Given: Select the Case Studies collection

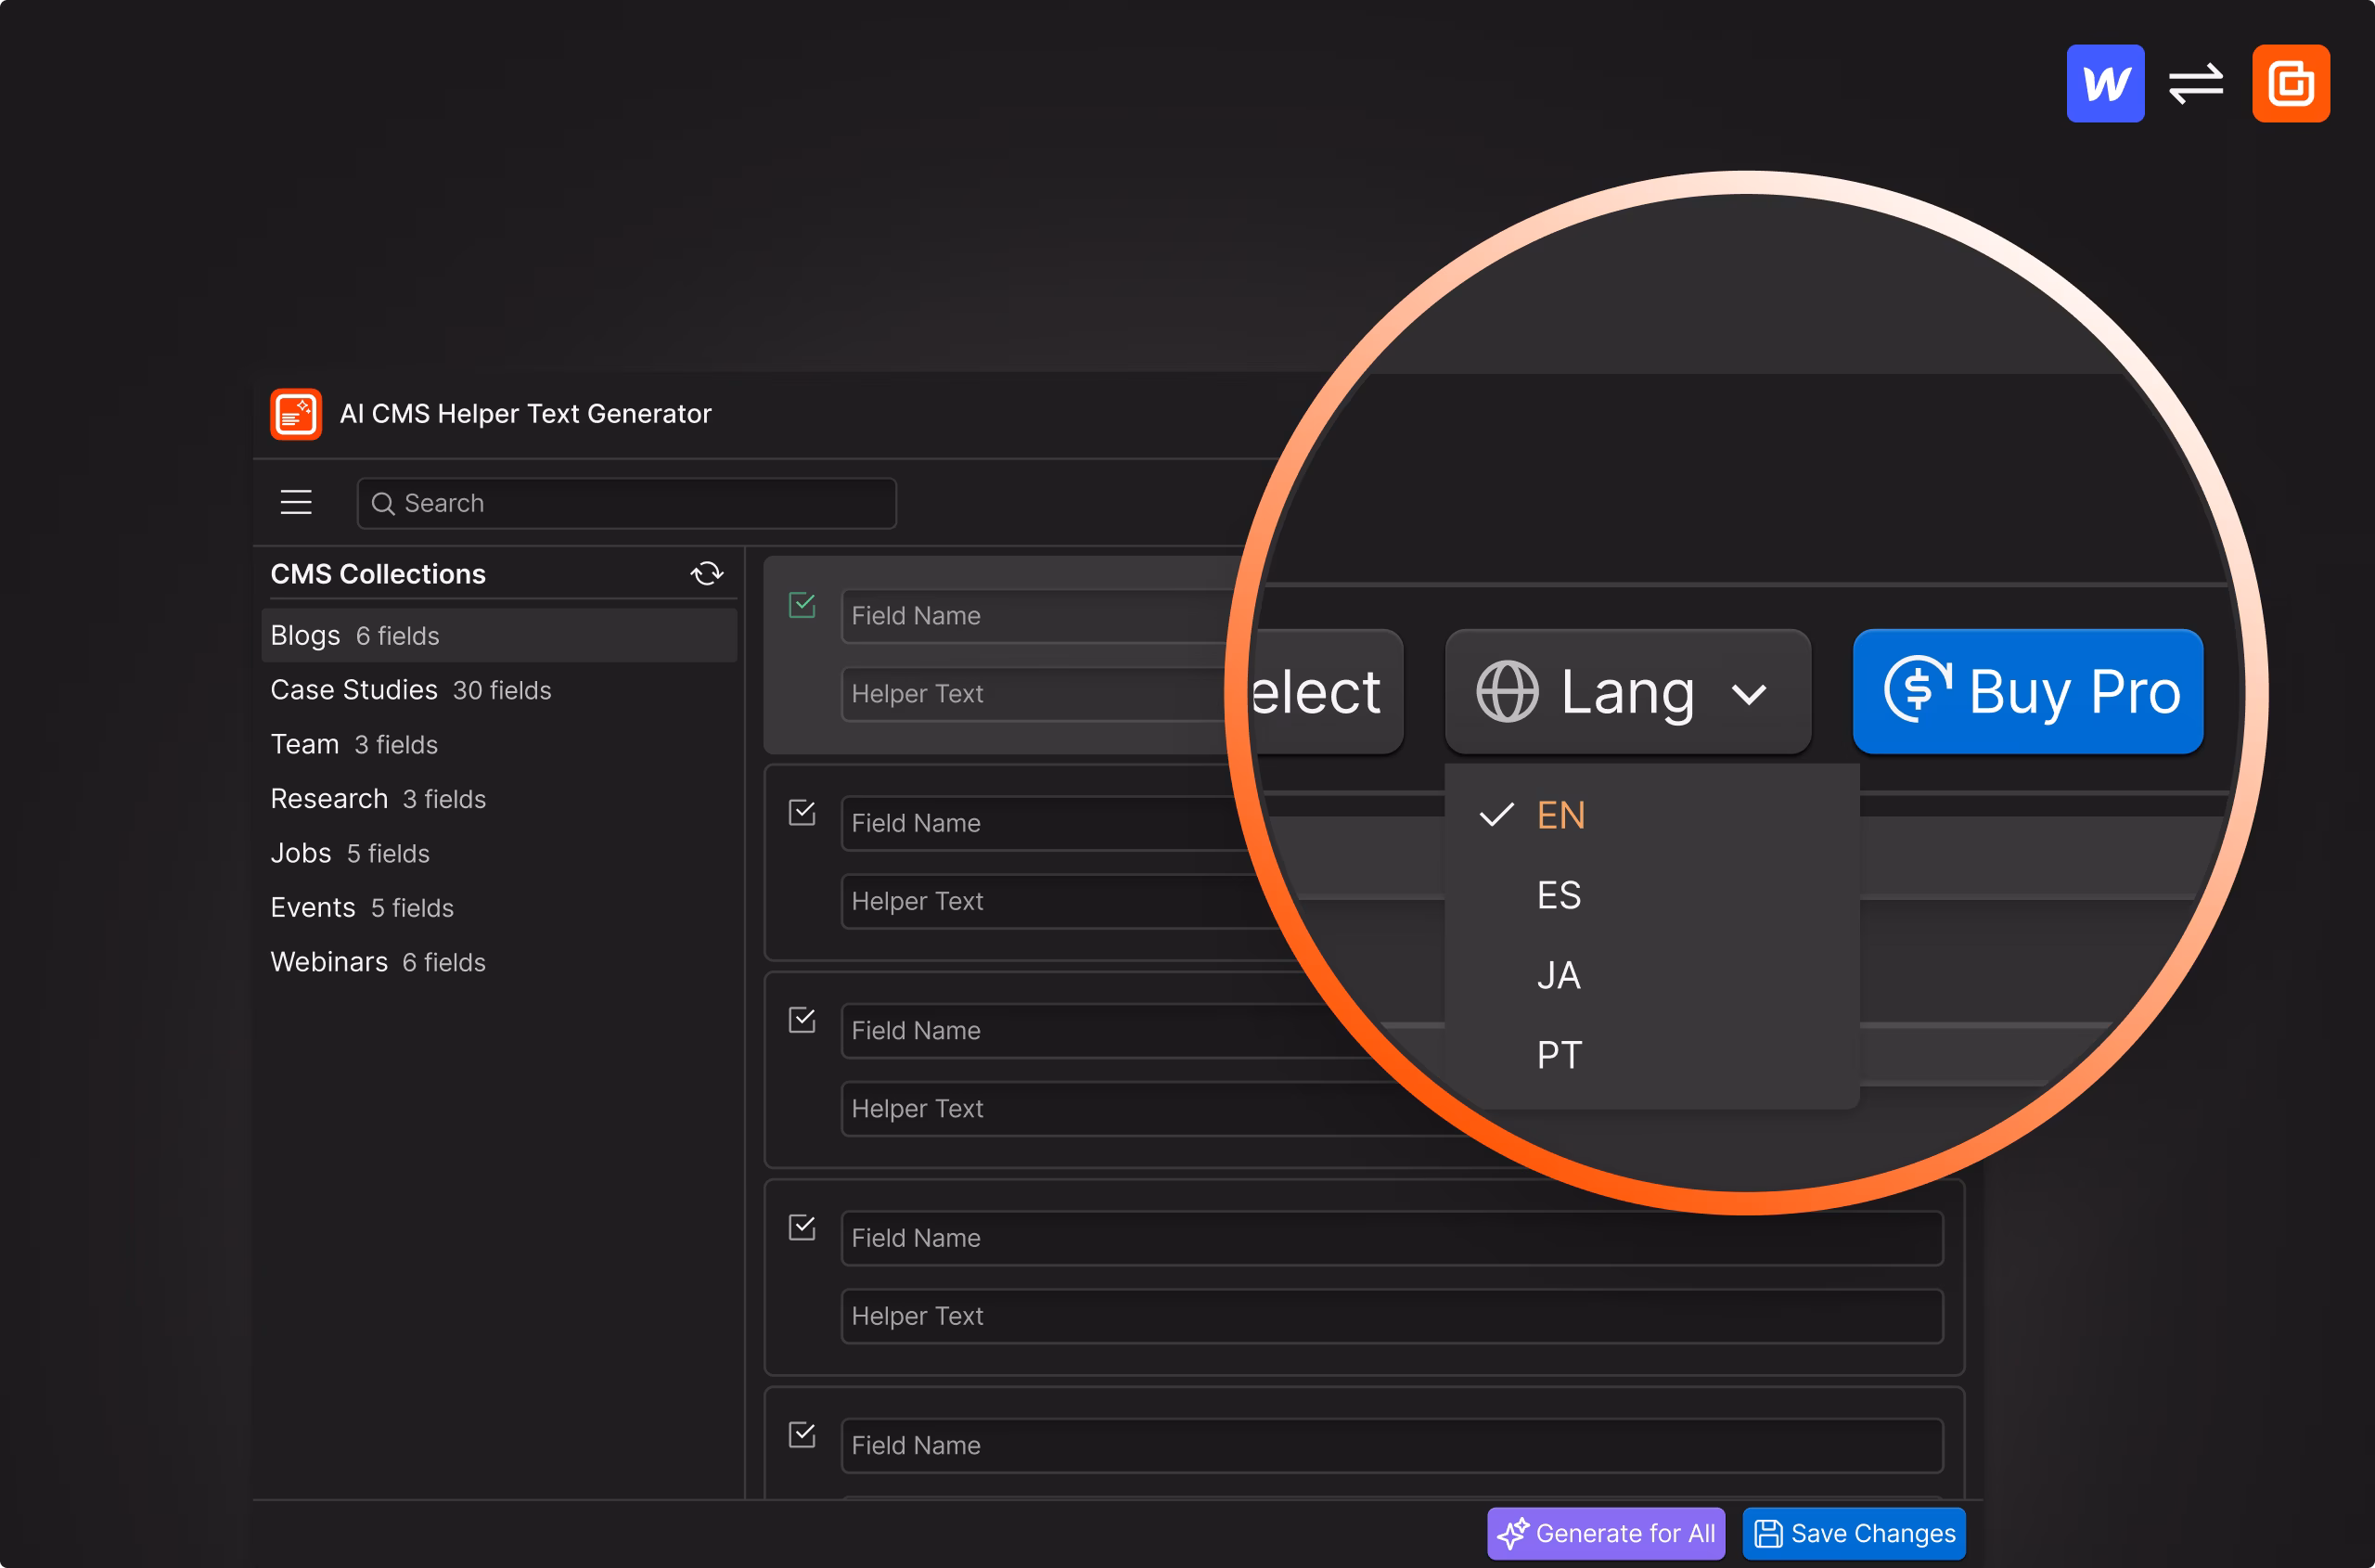Looking at the screenshot, I should (x=499, y=690).
